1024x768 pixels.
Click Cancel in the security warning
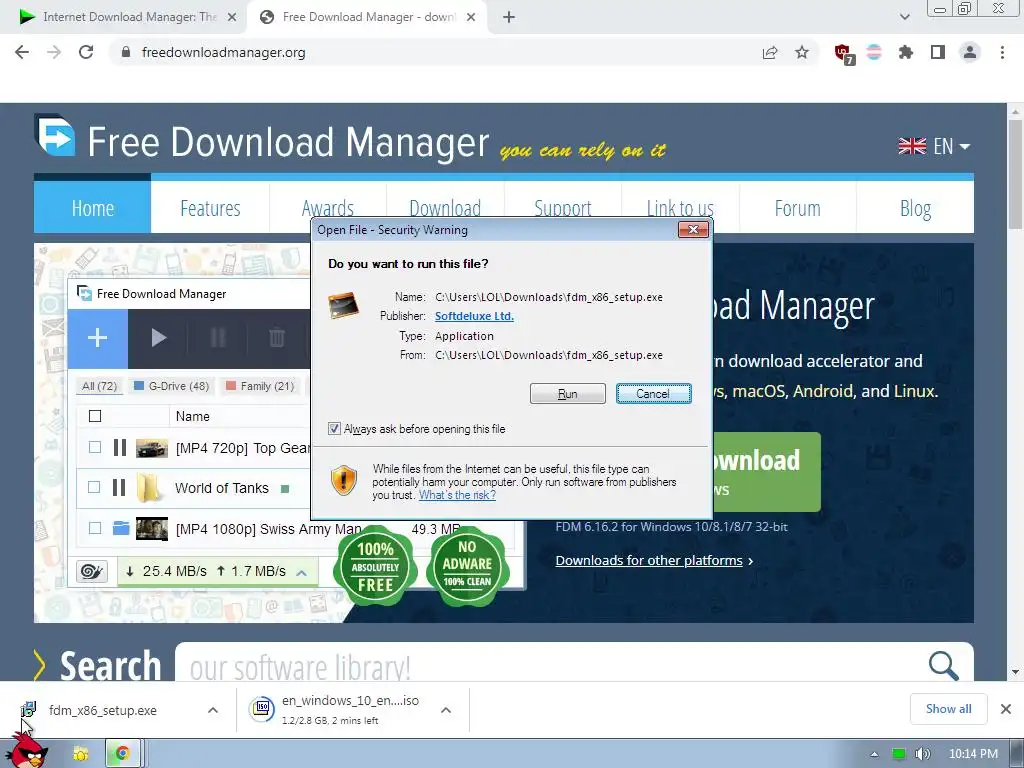[x=653, y=394]
